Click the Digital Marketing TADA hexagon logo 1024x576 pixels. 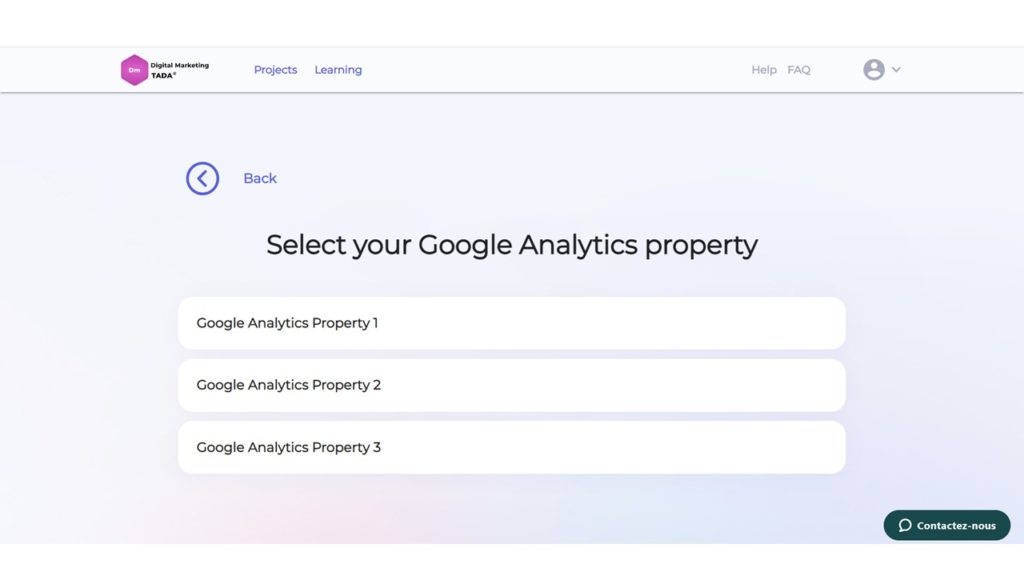[x=134, y=70]
